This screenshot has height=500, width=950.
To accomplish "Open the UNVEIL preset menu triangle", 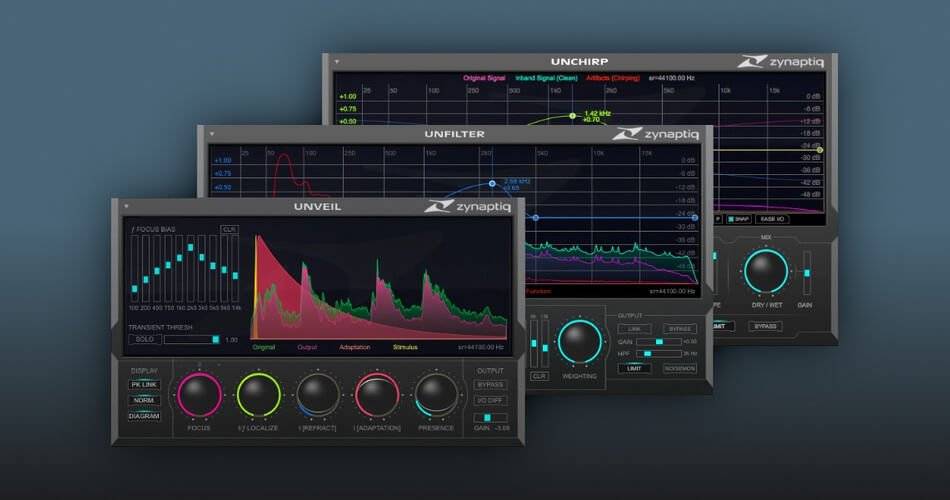I will [x=126, y=207].
